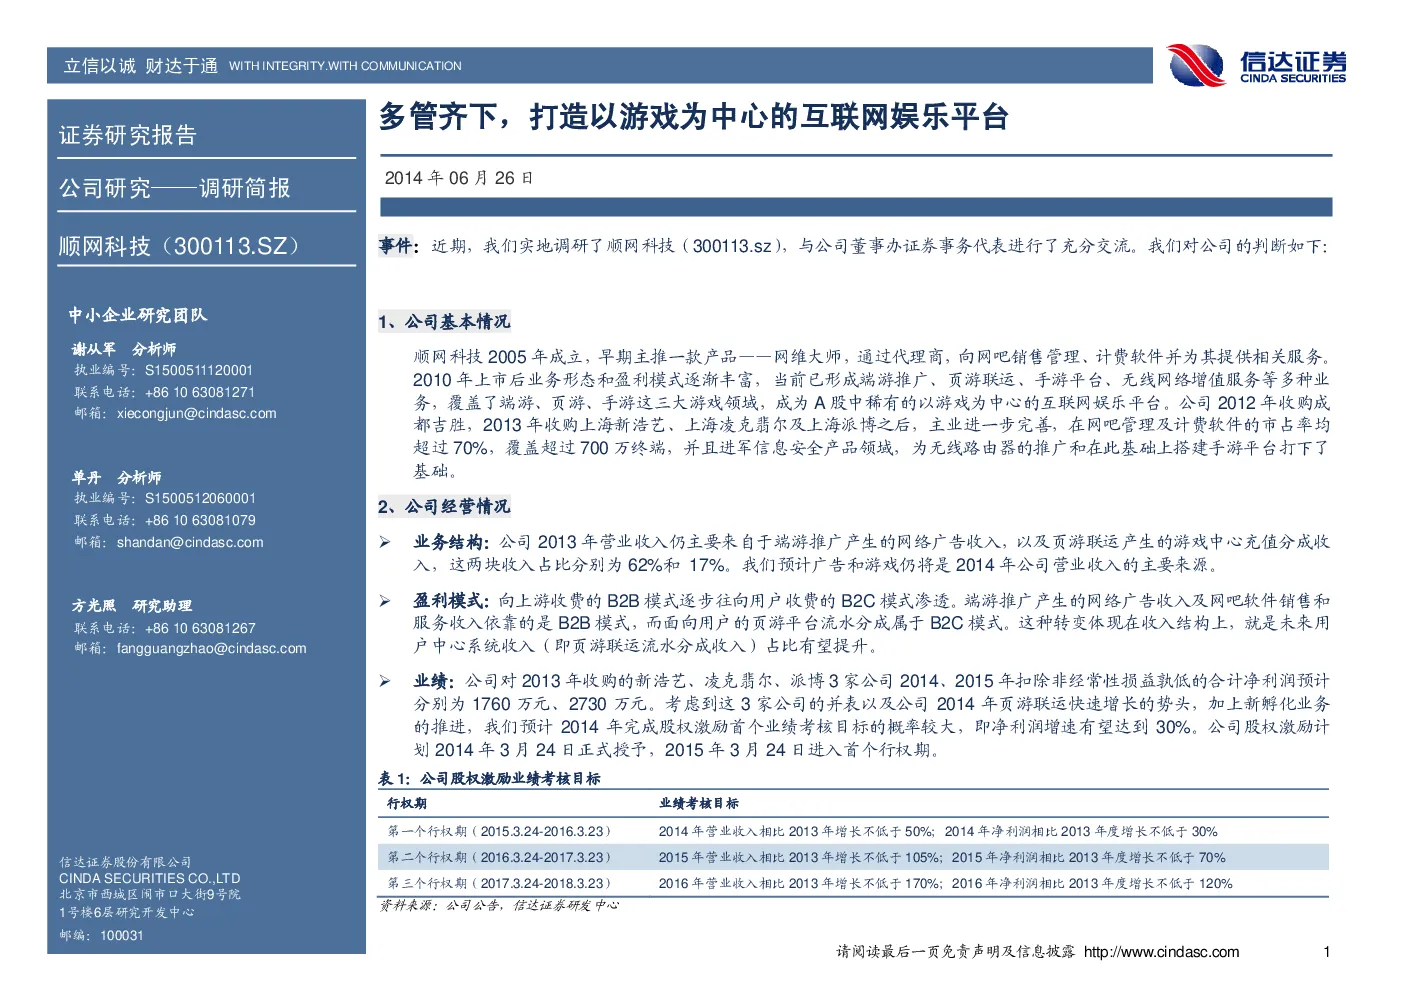Image resolution: width=1403 pixels, height=992 pixels.
Task: Click the company name 信达证券股份有限公司
Action: [x=125, y=862]
